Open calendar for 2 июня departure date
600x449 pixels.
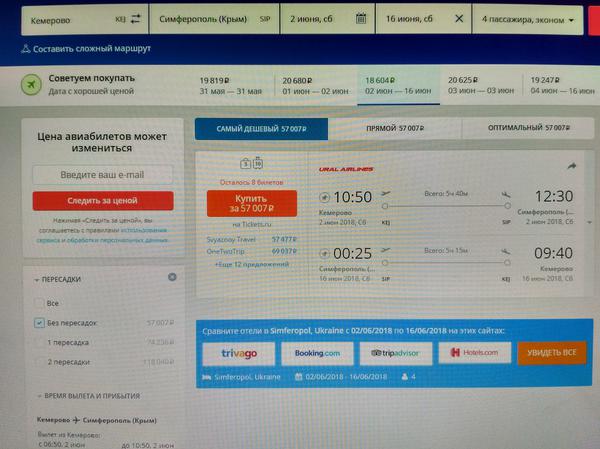pyautogui.click(x=358, y=19)
